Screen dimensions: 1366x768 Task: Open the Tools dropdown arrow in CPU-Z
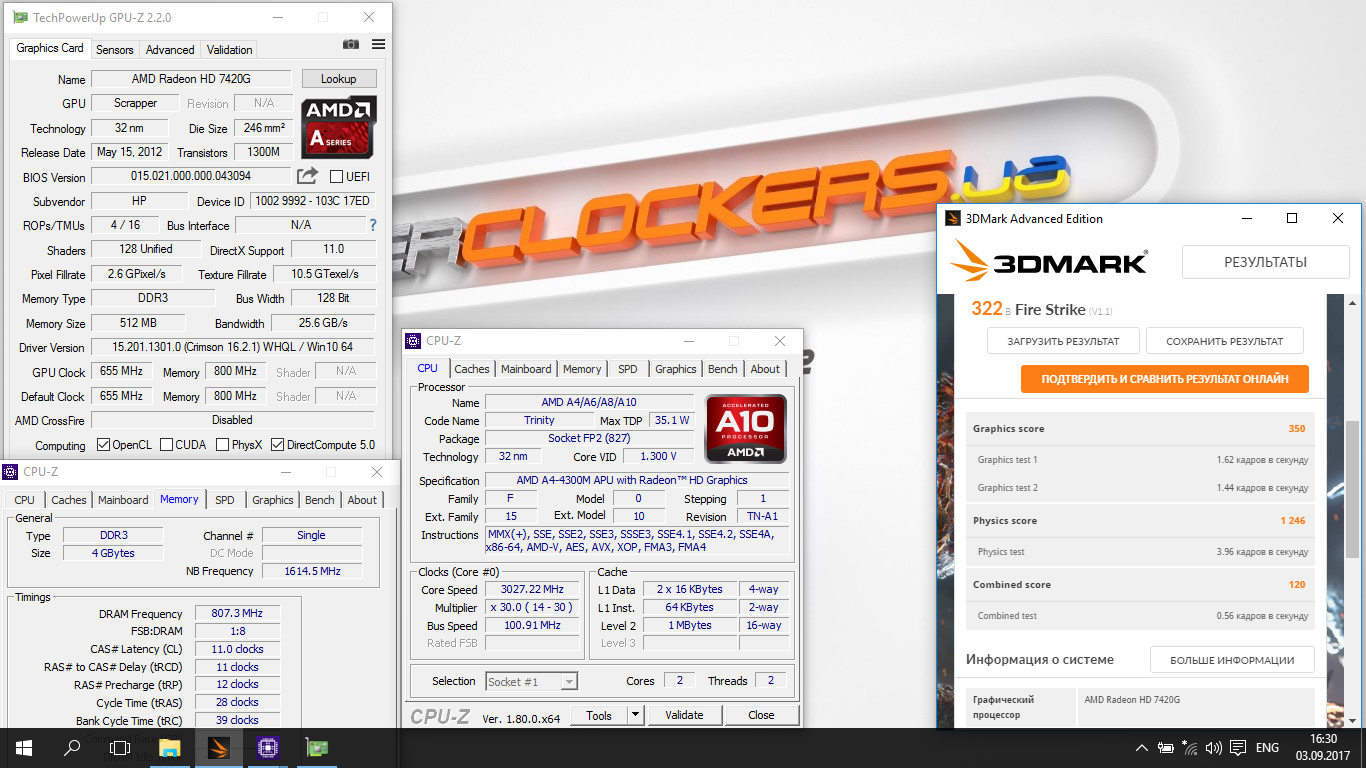(x=634, y=715)
